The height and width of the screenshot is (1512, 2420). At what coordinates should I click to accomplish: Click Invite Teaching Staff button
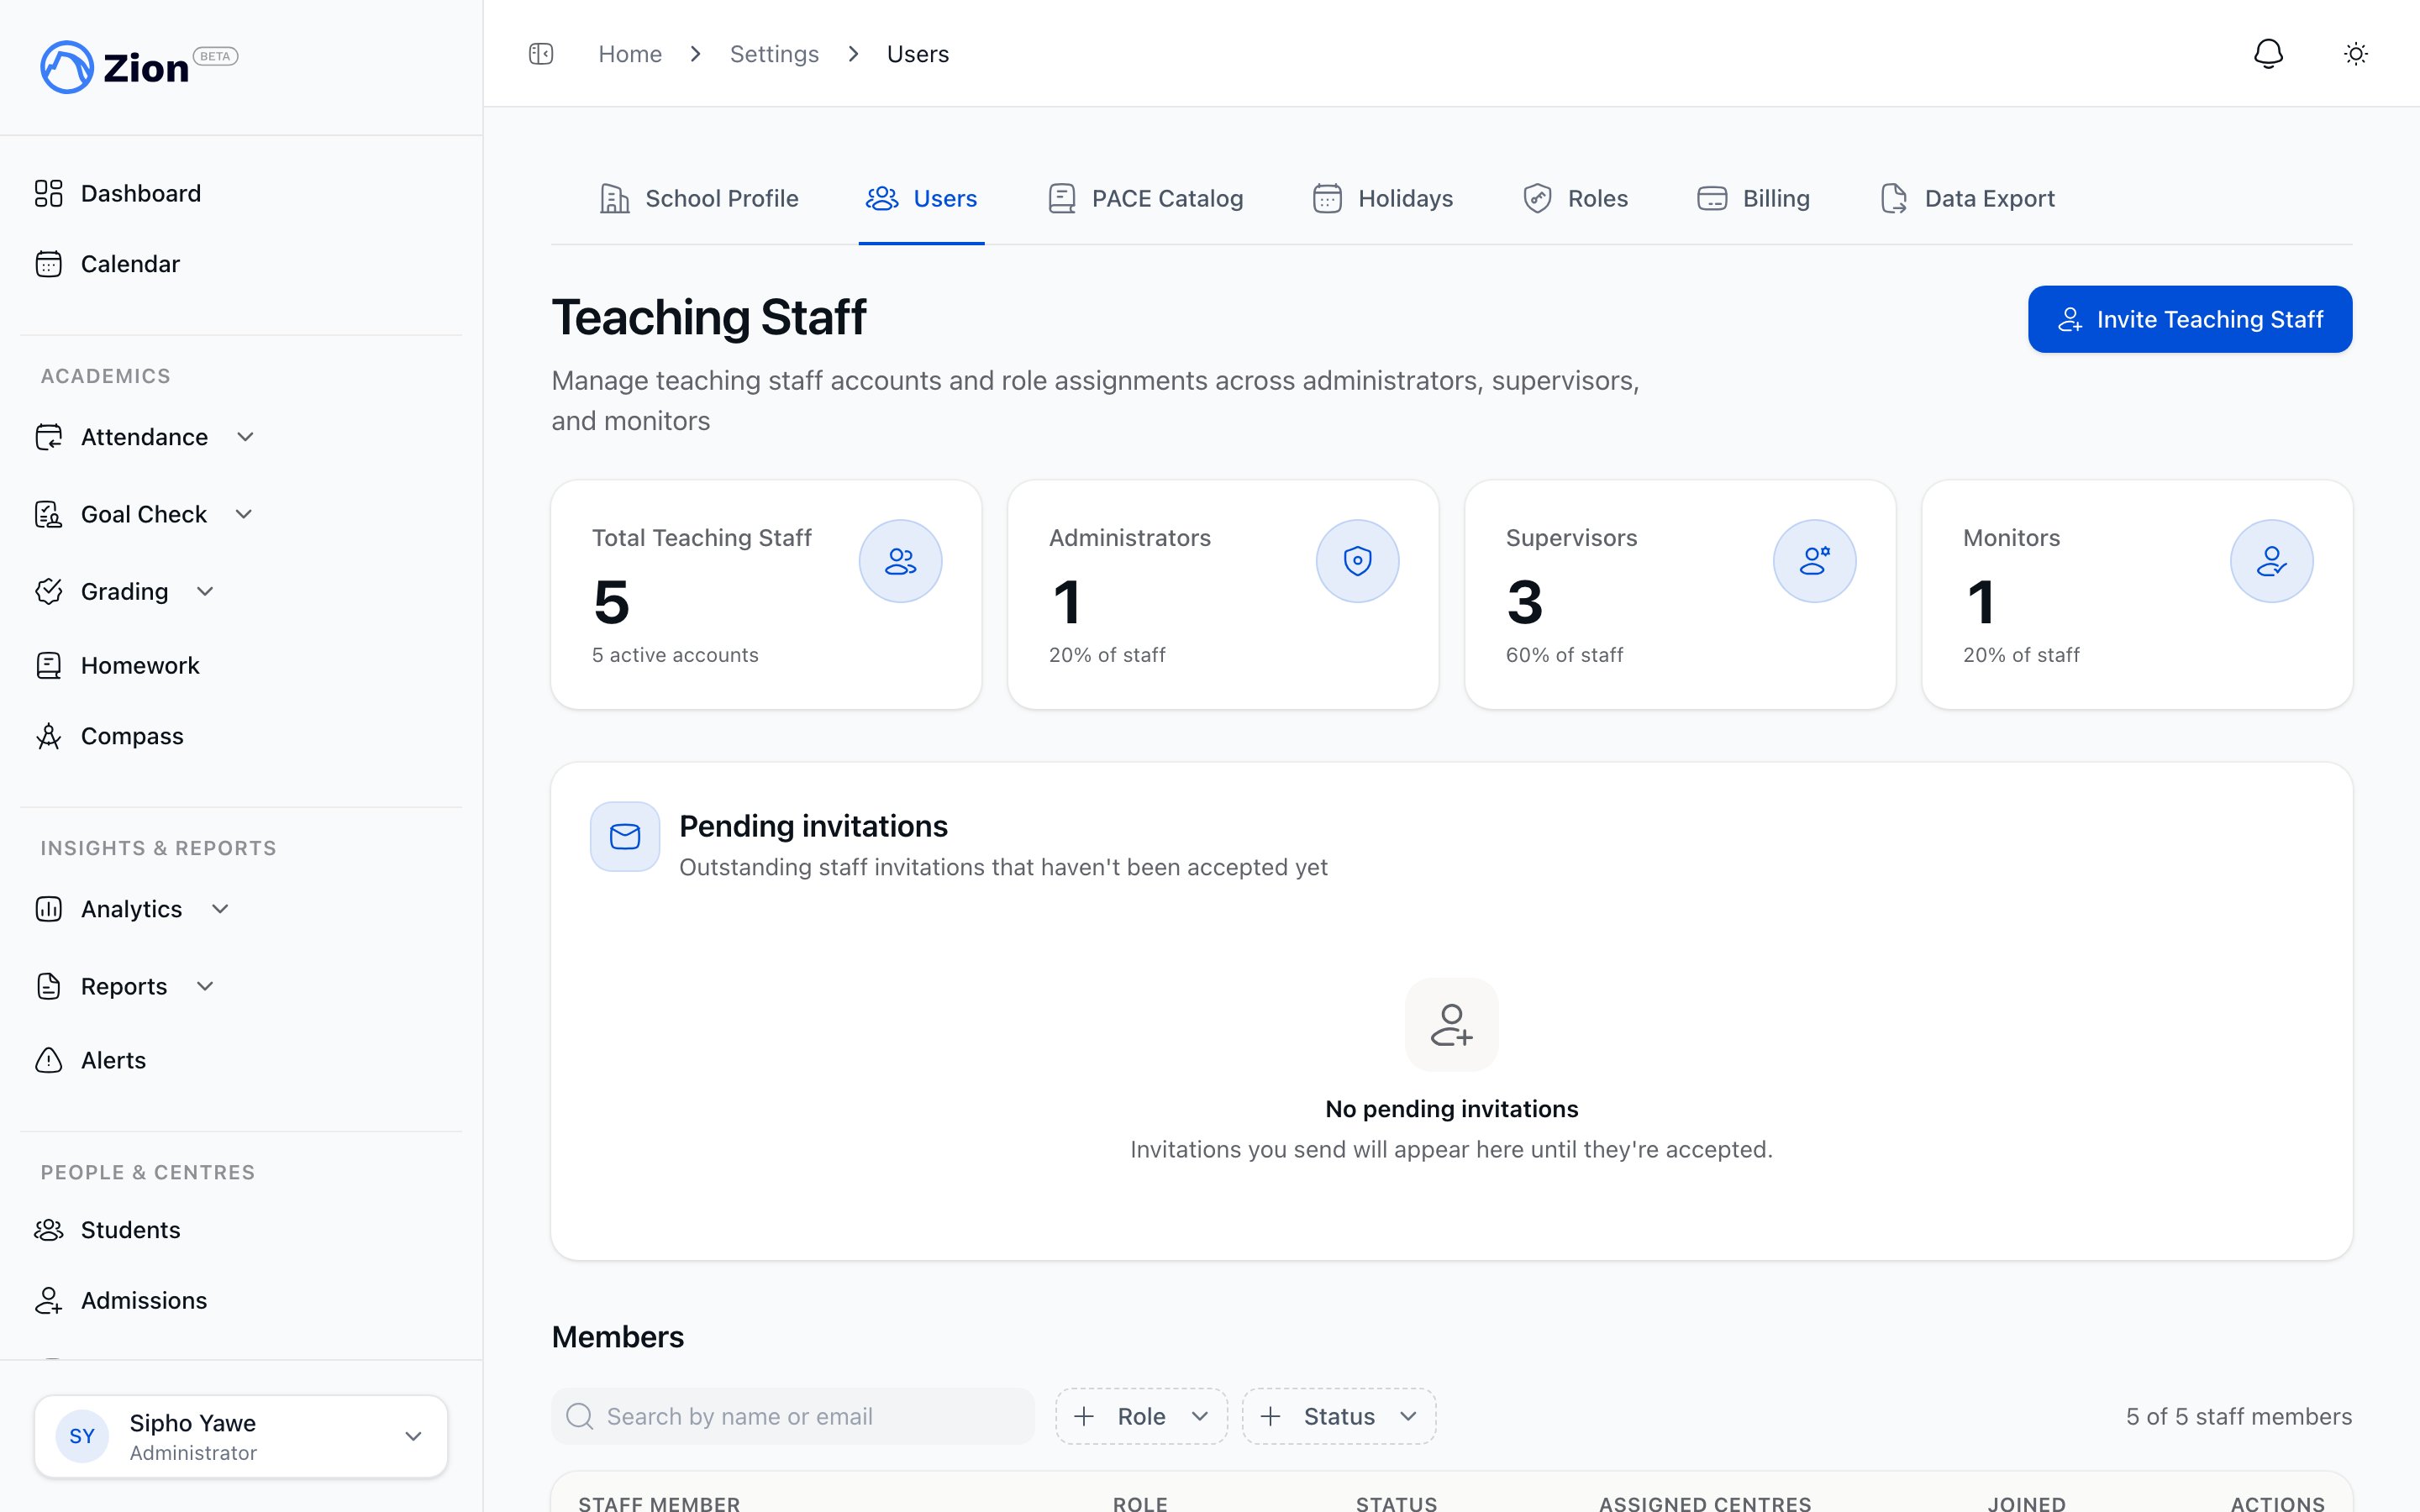[2189, 319]
